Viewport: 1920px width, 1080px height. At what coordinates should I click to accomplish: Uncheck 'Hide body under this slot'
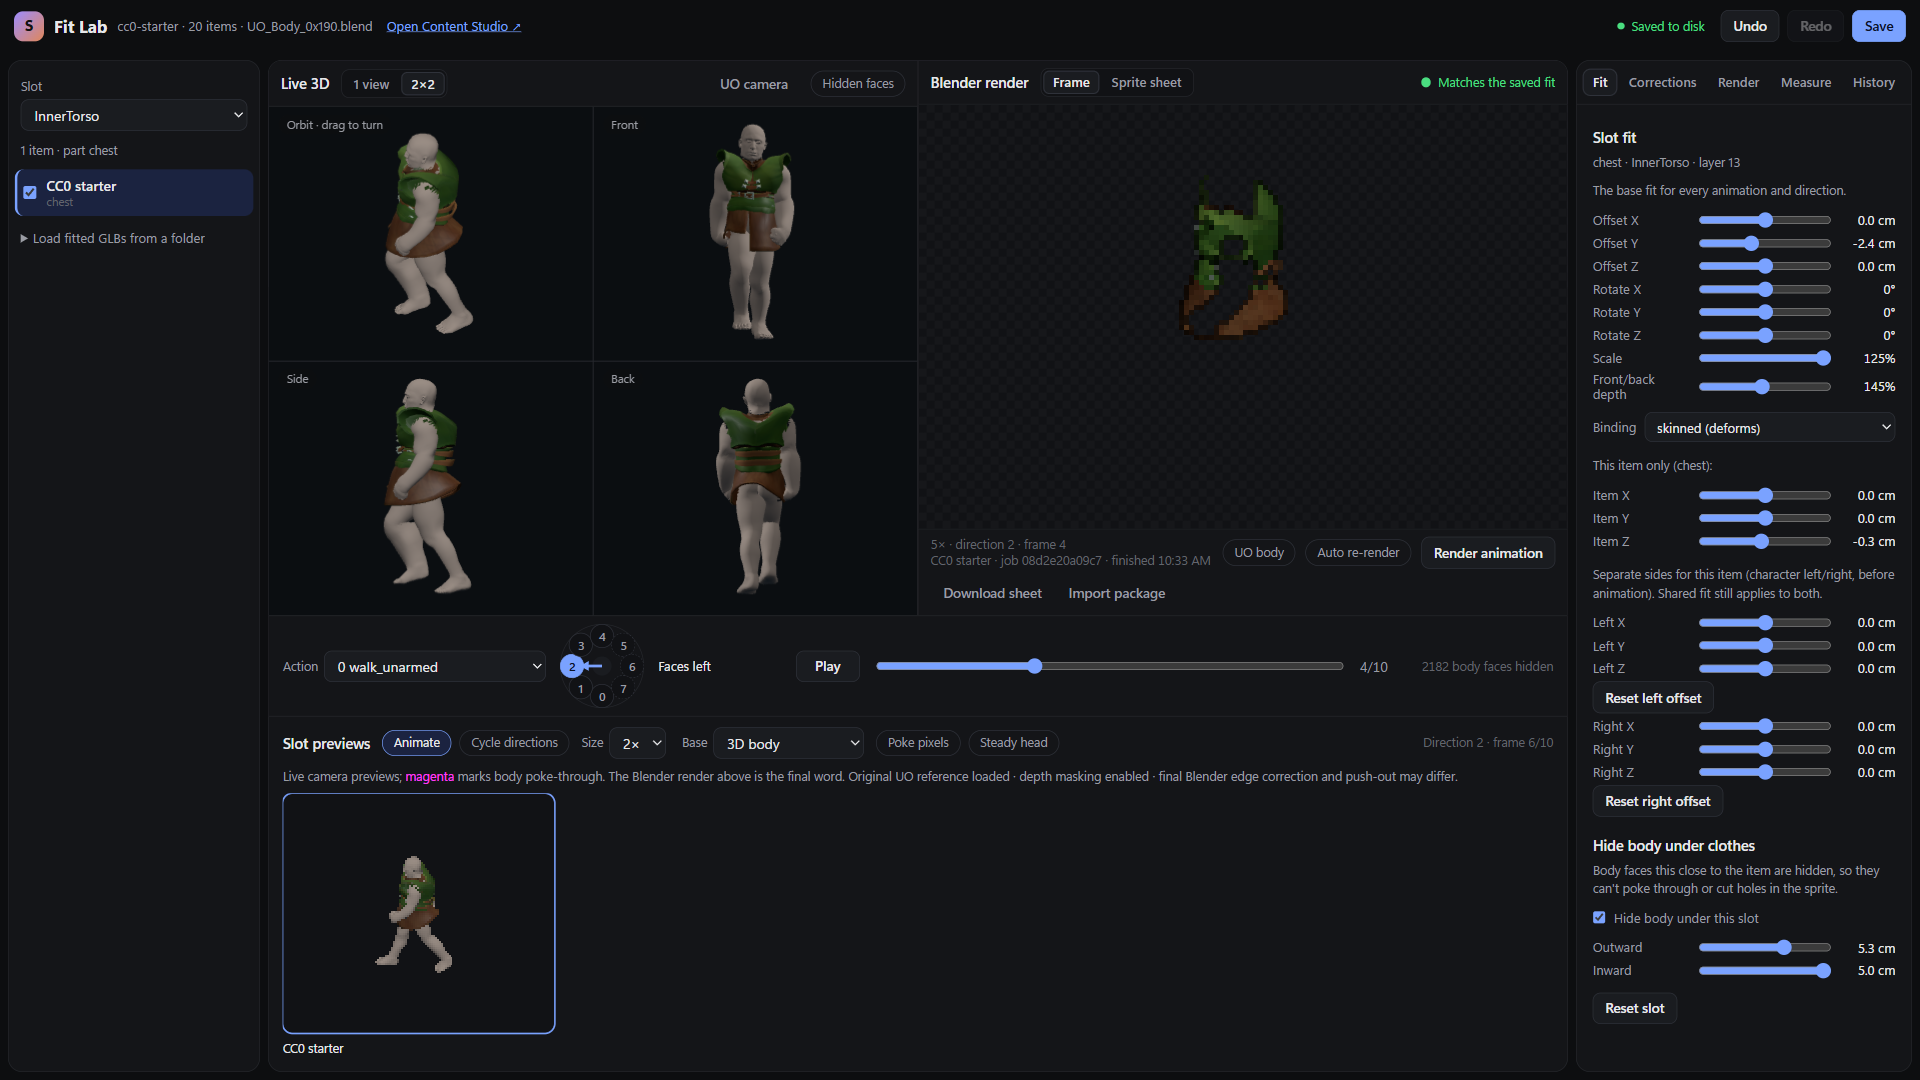(x=1599, y=918)
